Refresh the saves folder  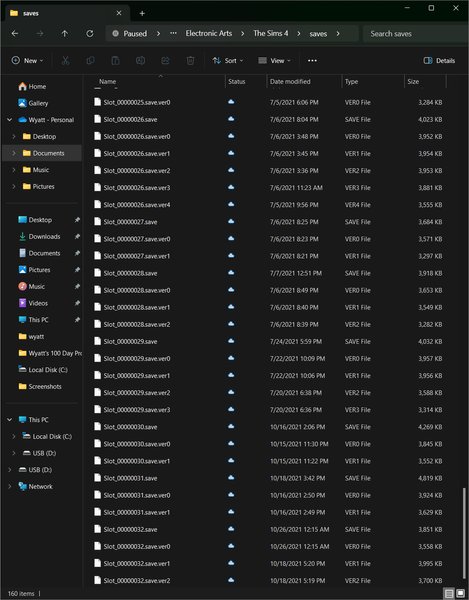pyautogui.click(x=90, y=34)
